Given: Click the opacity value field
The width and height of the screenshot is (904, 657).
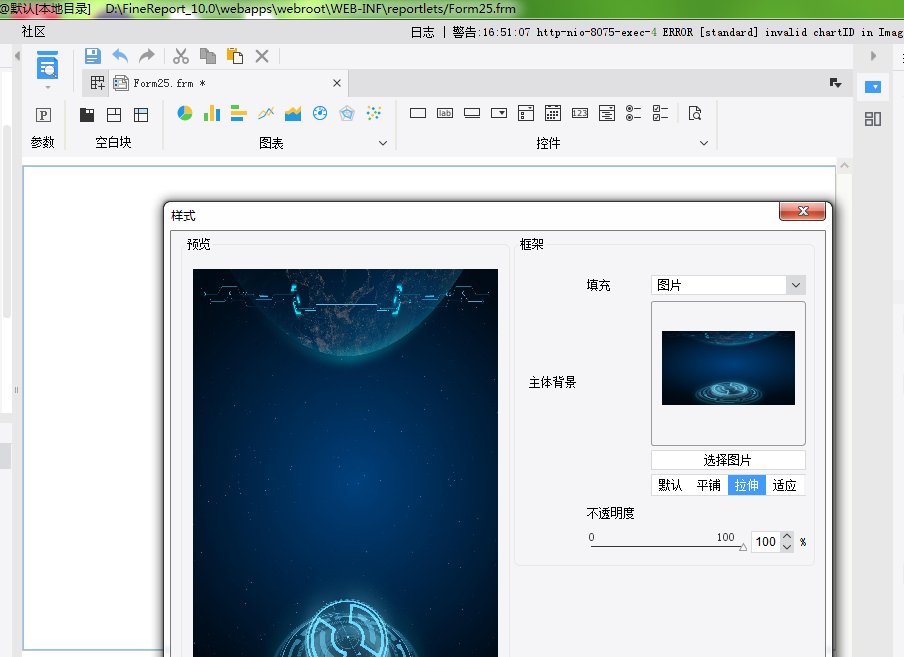Looking at the screenshot, I should coord(766,542).
